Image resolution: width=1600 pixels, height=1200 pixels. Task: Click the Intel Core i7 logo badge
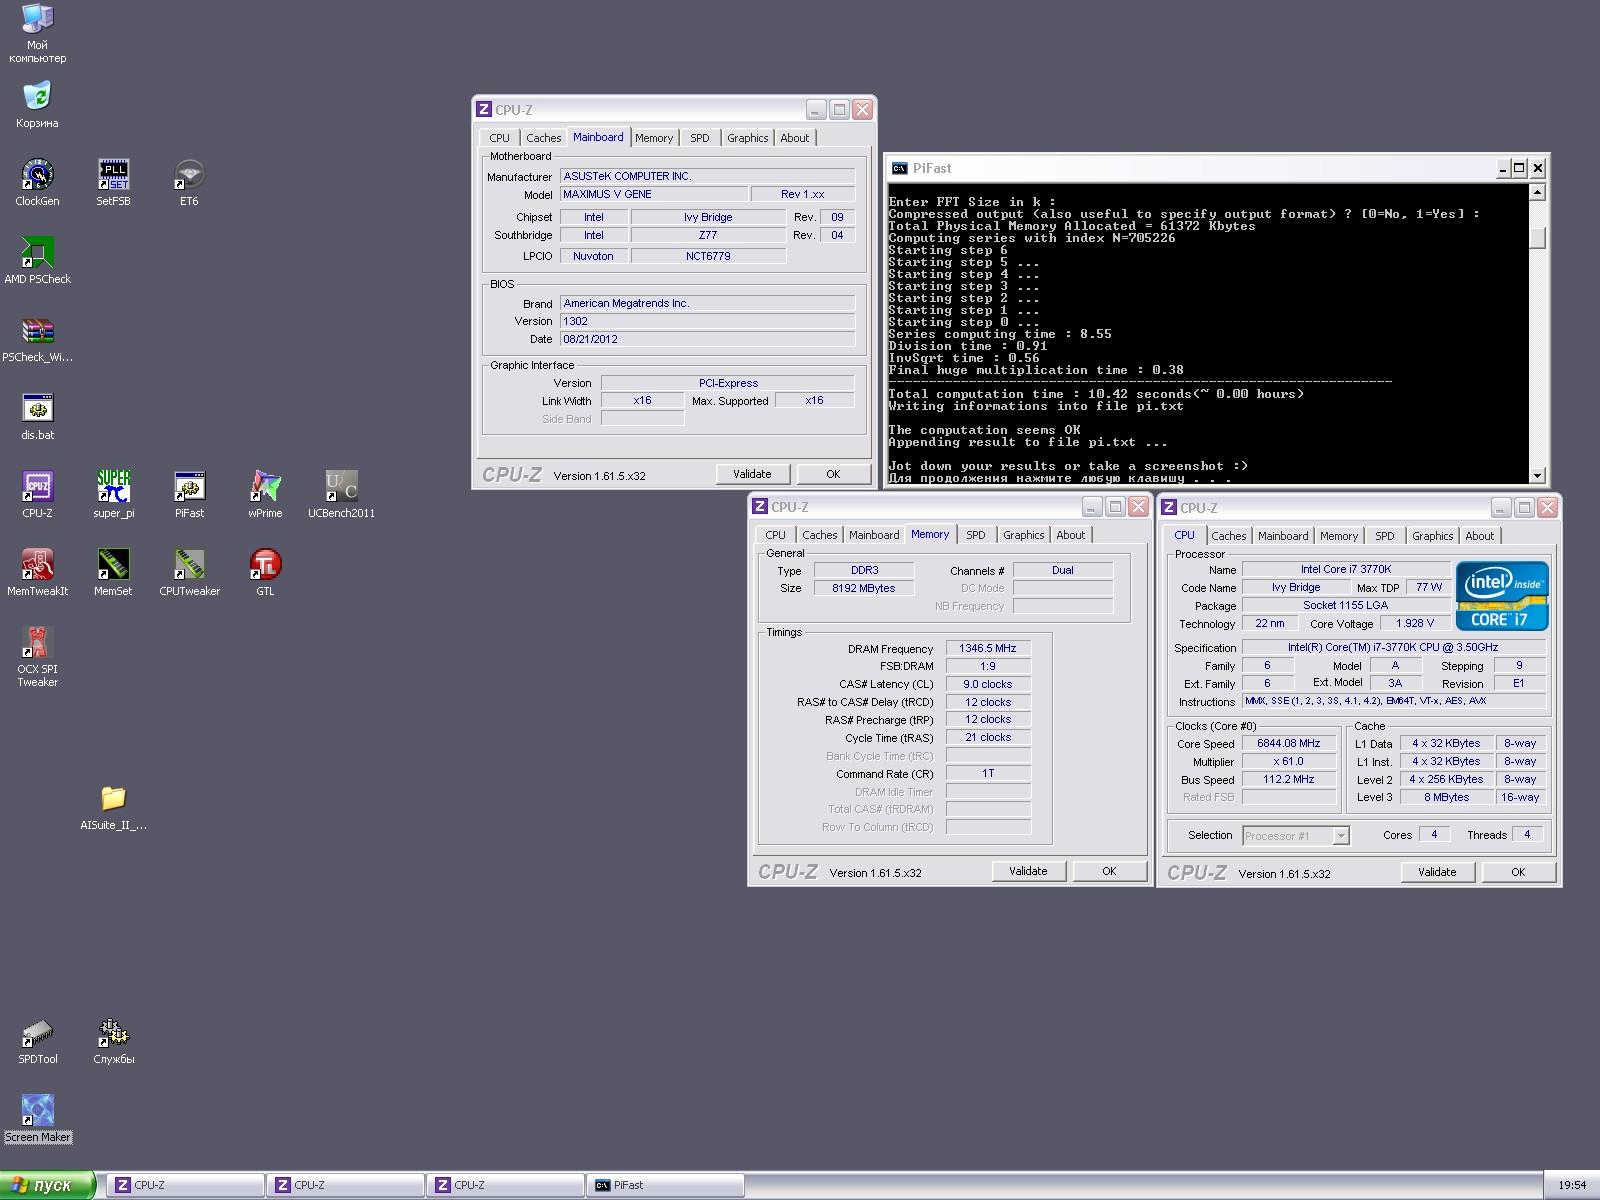pos(1501,596)
